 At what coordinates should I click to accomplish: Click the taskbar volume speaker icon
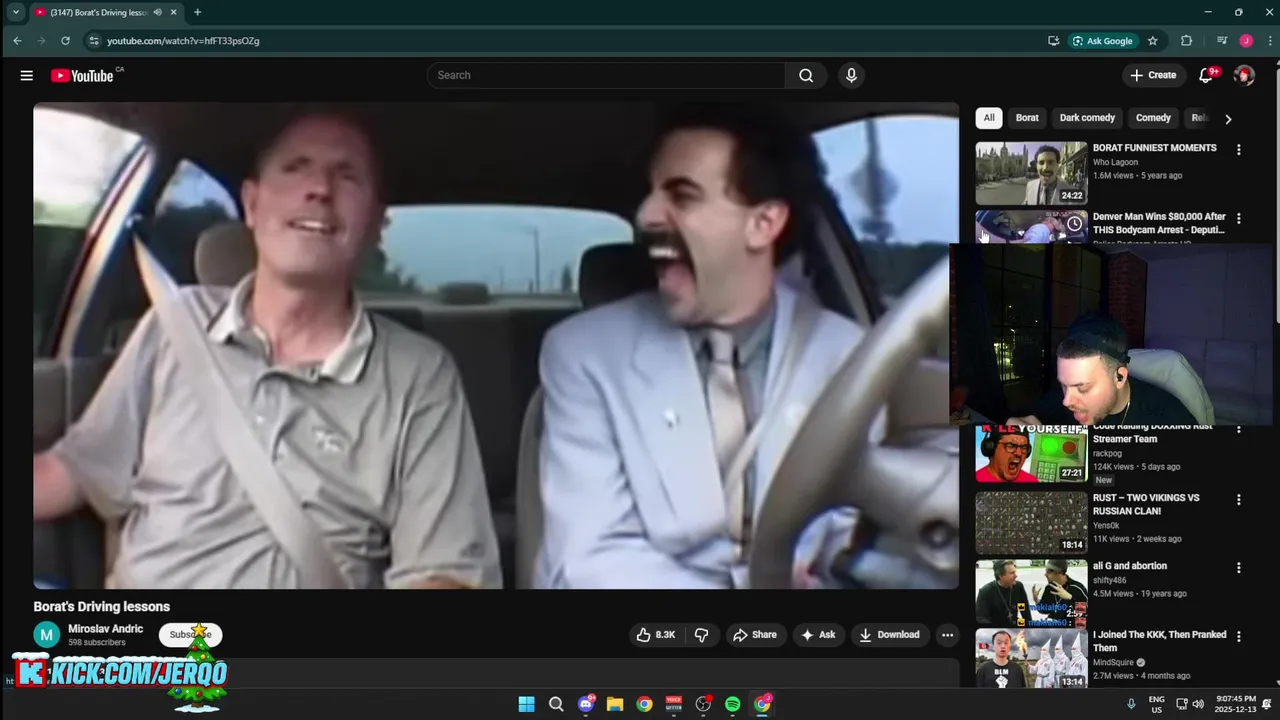[x=1198, y=704]
